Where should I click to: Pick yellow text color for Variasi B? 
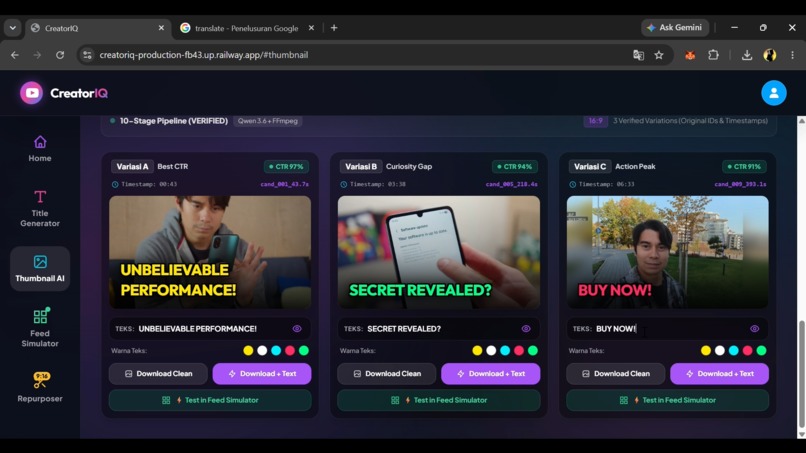477,351
